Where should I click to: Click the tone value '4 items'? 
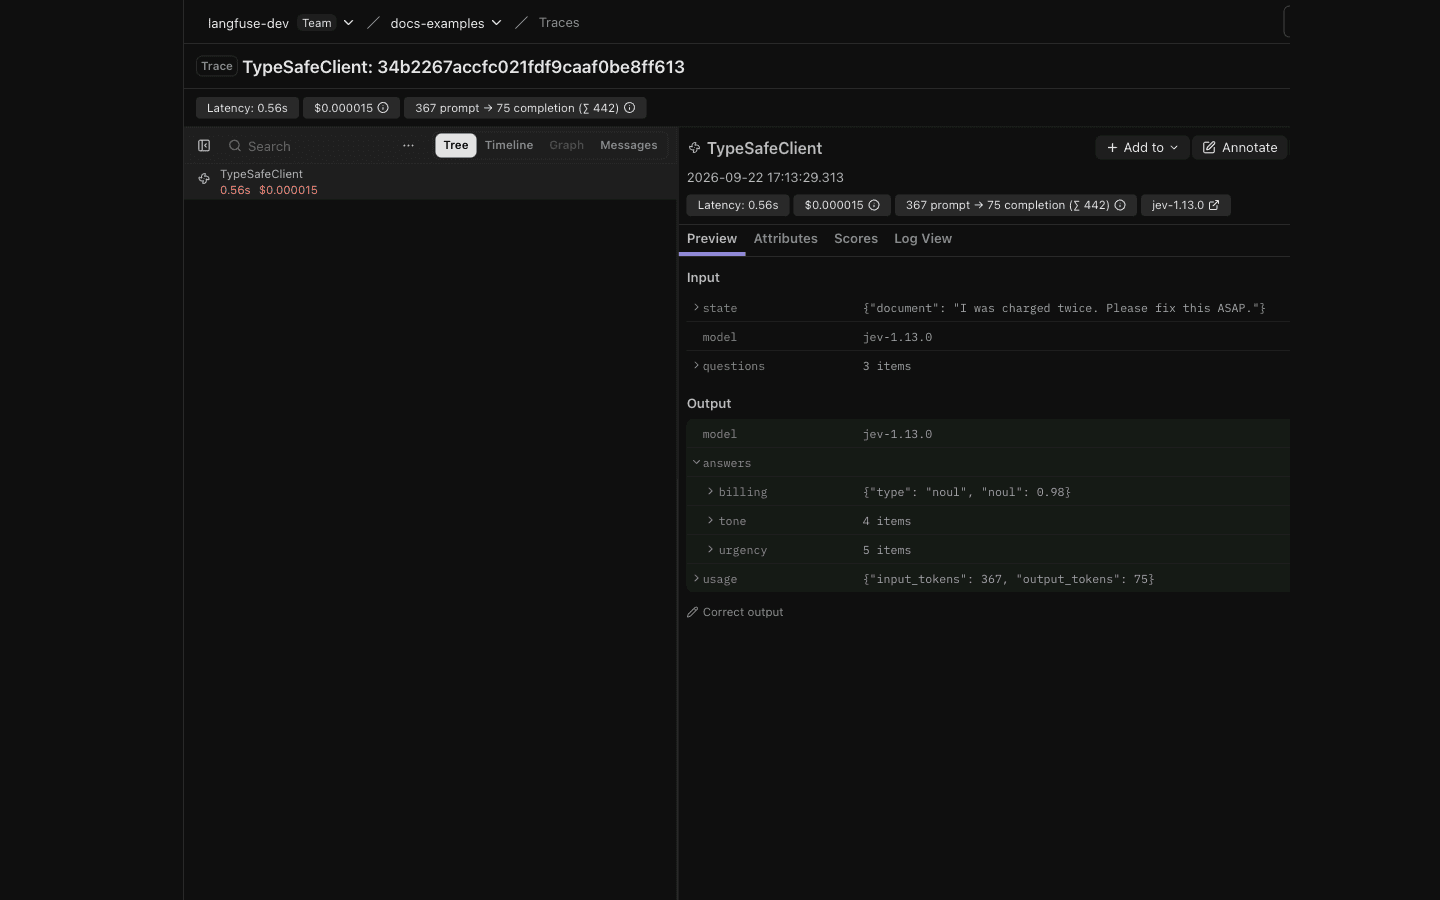click(x=887, y=521)
